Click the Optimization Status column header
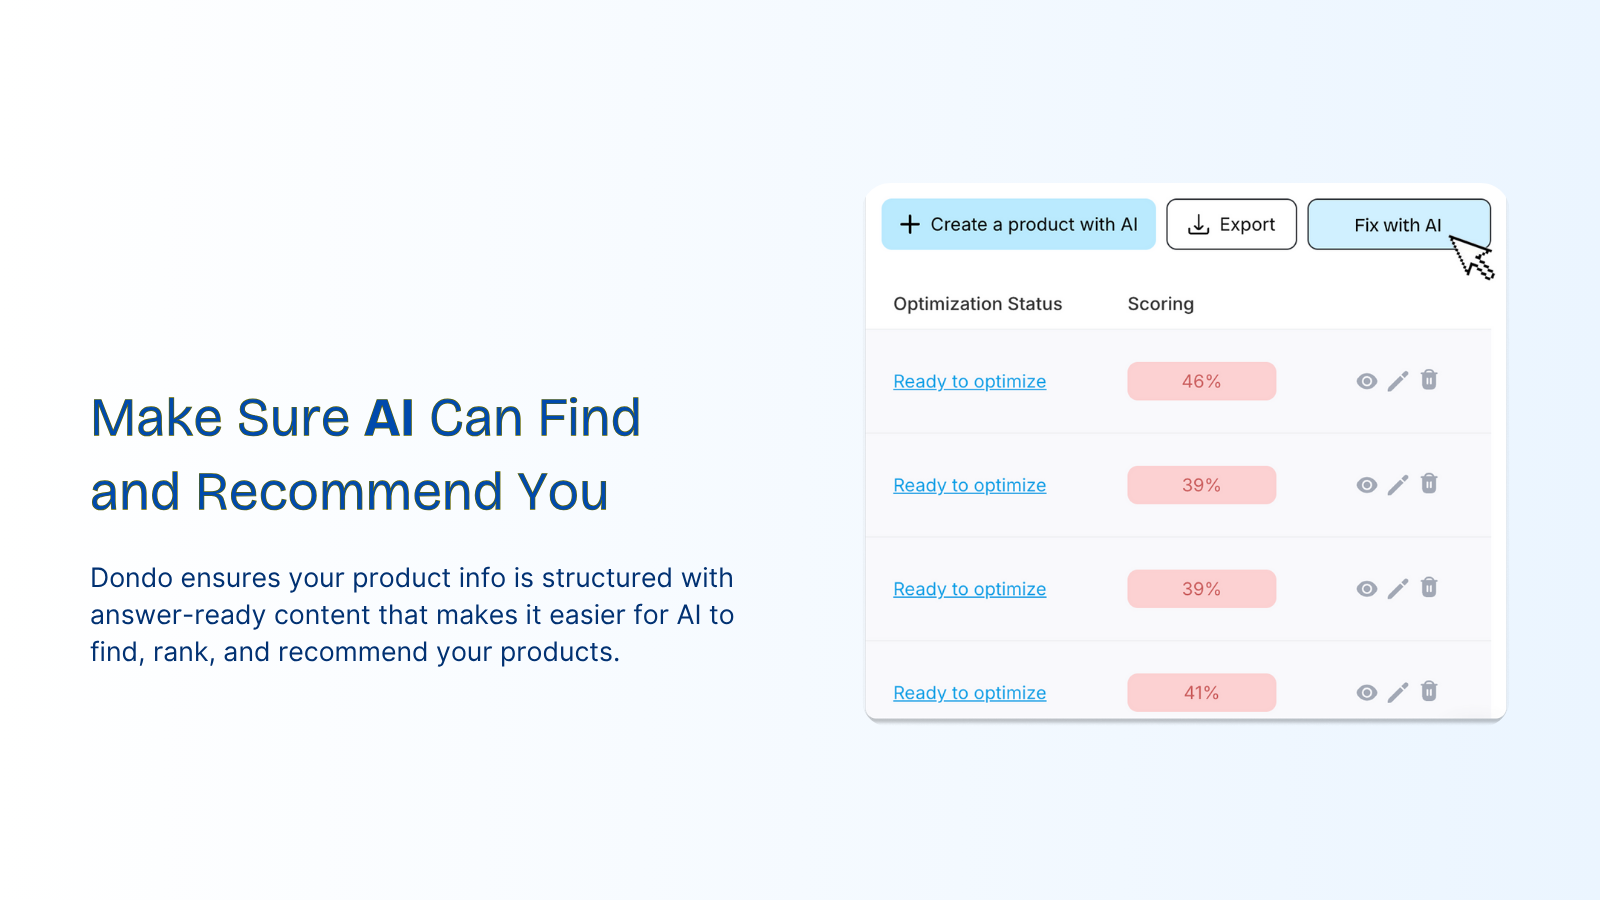This screenshot has height=900, width=1600. [x=977, y=304]
